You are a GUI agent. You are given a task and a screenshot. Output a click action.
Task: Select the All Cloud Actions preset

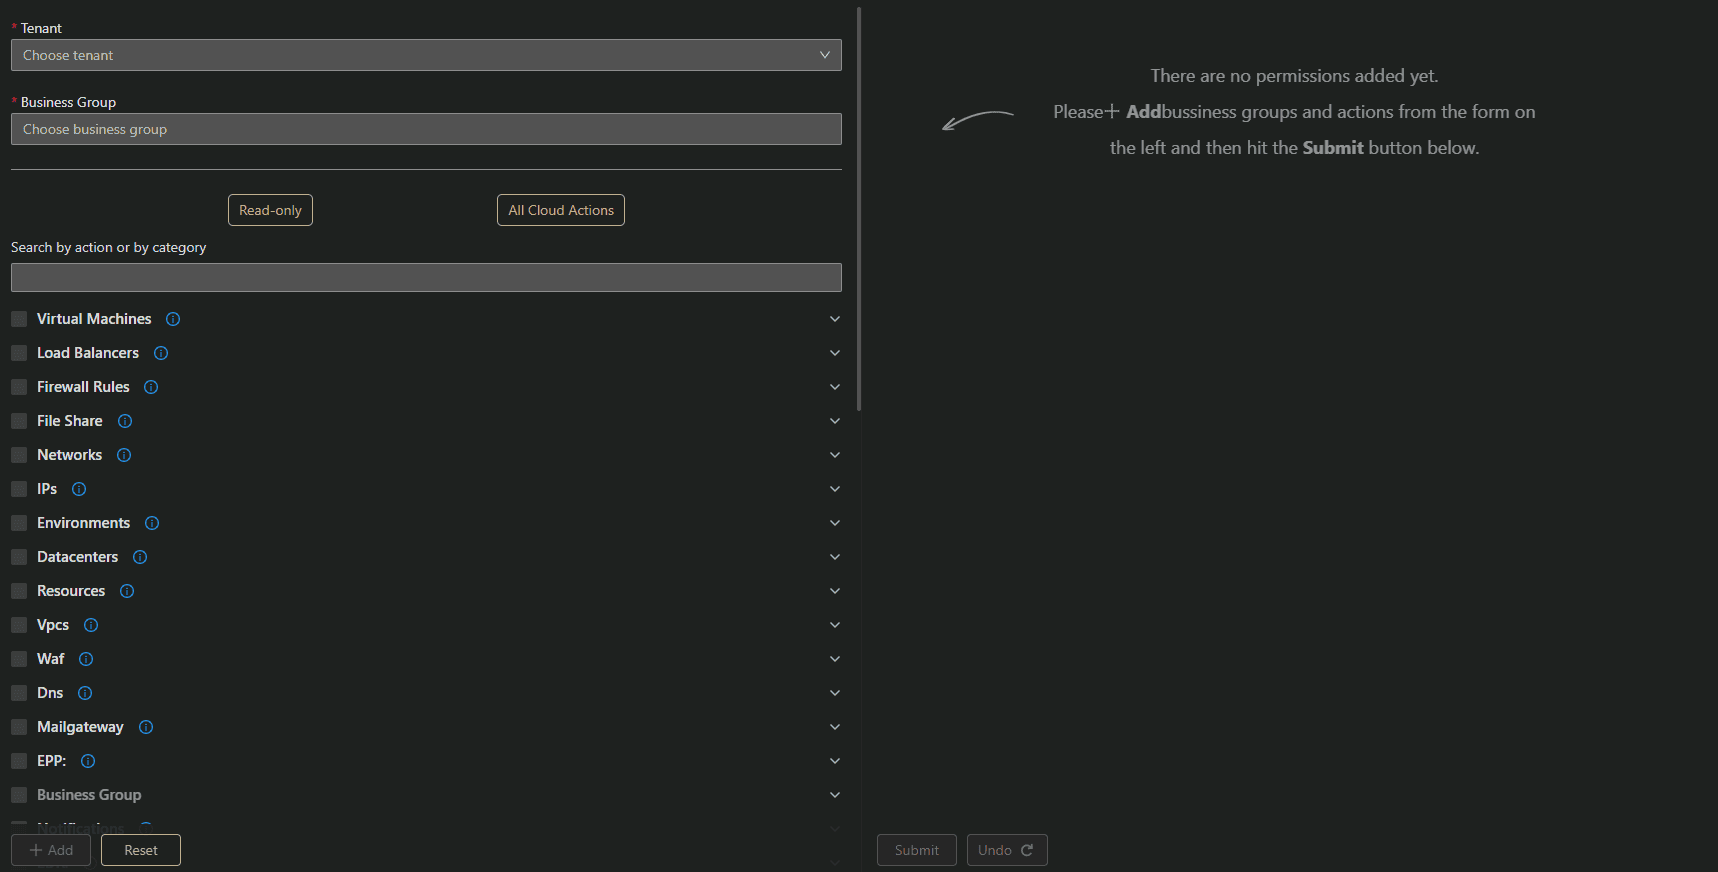561,210
